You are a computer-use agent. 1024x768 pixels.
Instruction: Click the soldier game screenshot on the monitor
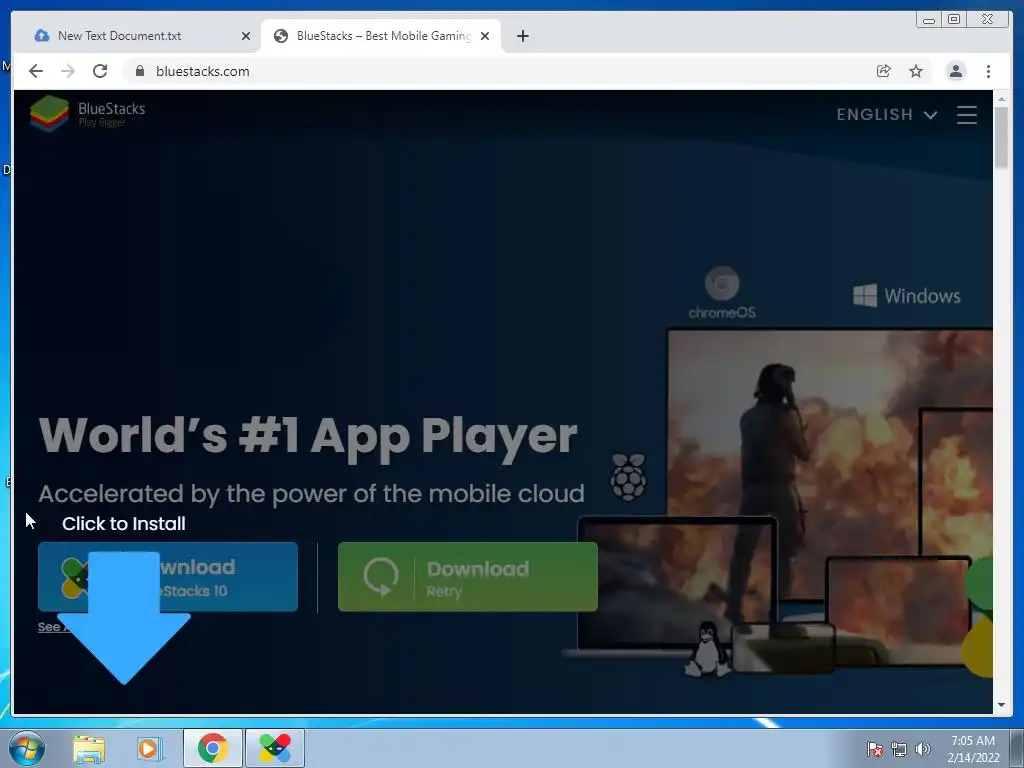coord(829,464)
